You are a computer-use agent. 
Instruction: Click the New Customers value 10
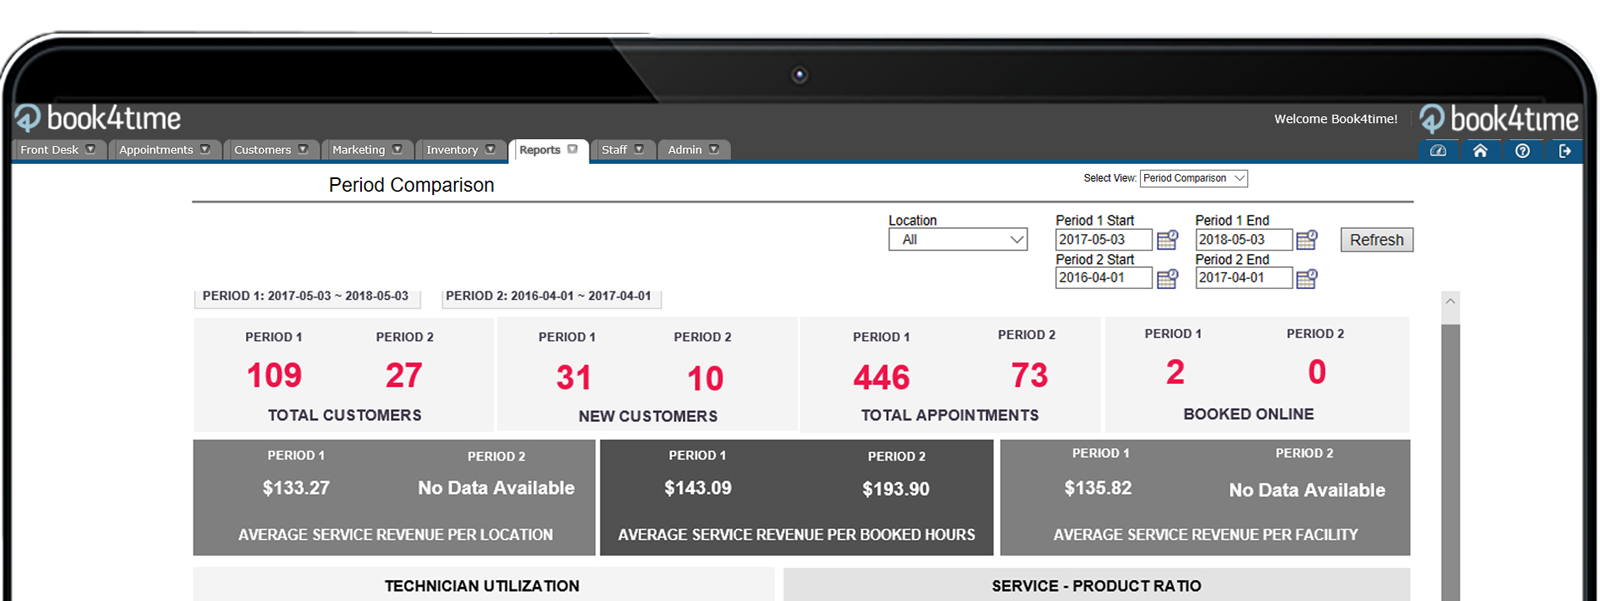[705, 378]
